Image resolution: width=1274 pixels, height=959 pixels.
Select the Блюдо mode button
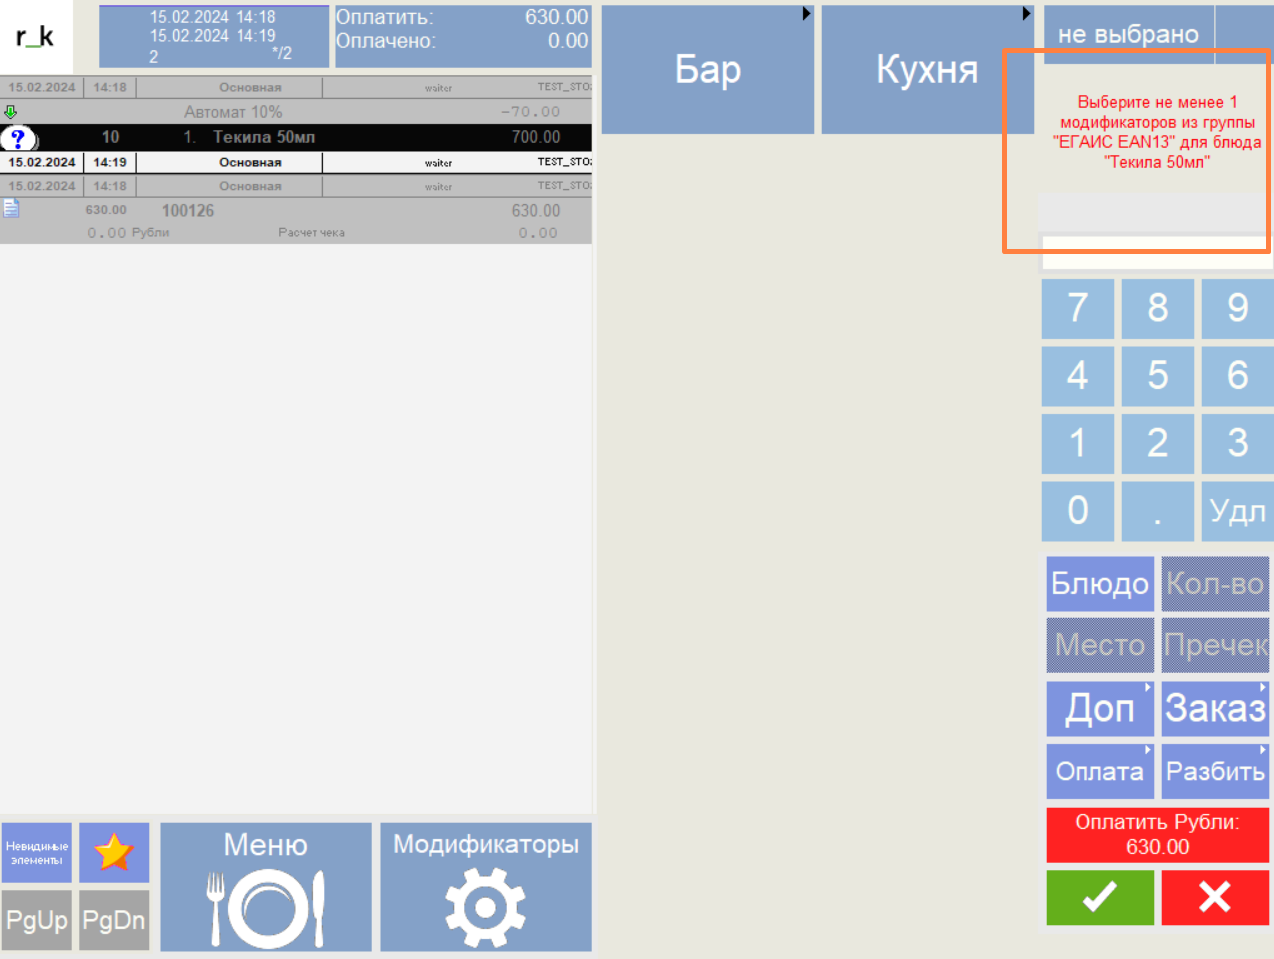coord(1099,584)
